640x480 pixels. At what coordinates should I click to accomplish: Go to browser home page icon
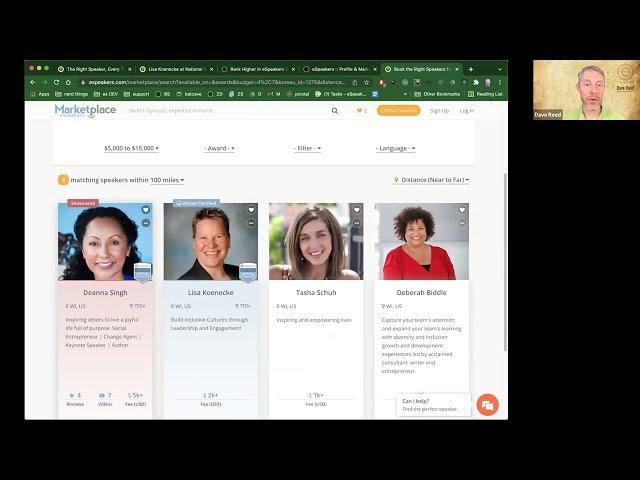68,82
